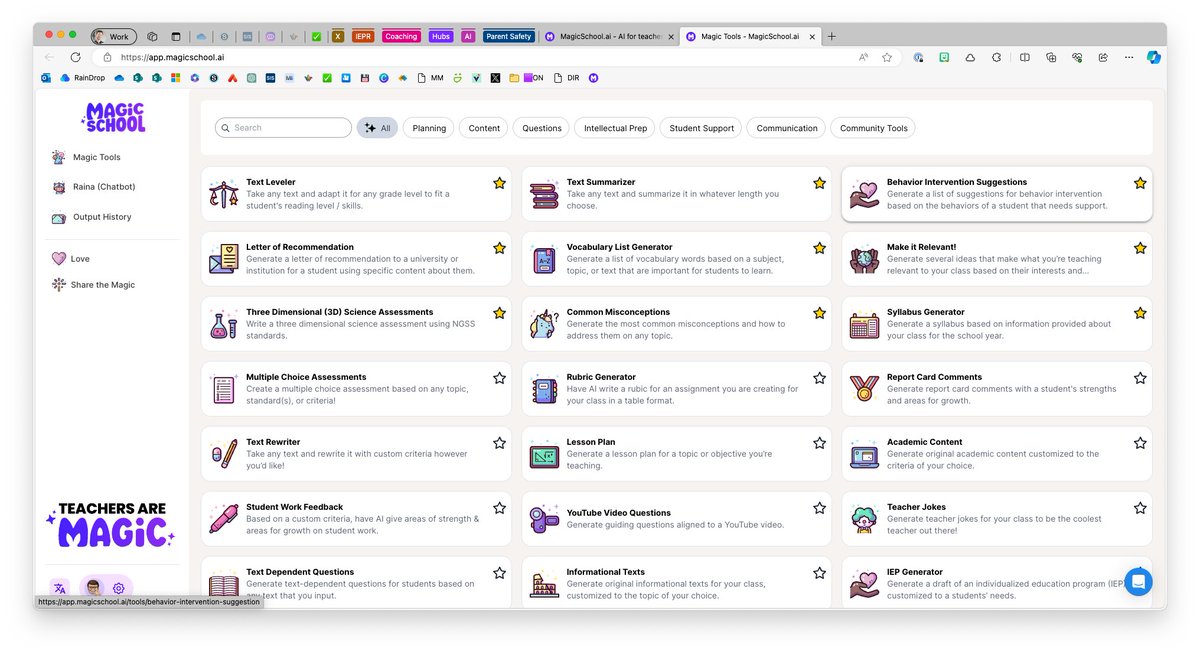Filter tools by Content

pyautogui.click(x=484, y=128)
